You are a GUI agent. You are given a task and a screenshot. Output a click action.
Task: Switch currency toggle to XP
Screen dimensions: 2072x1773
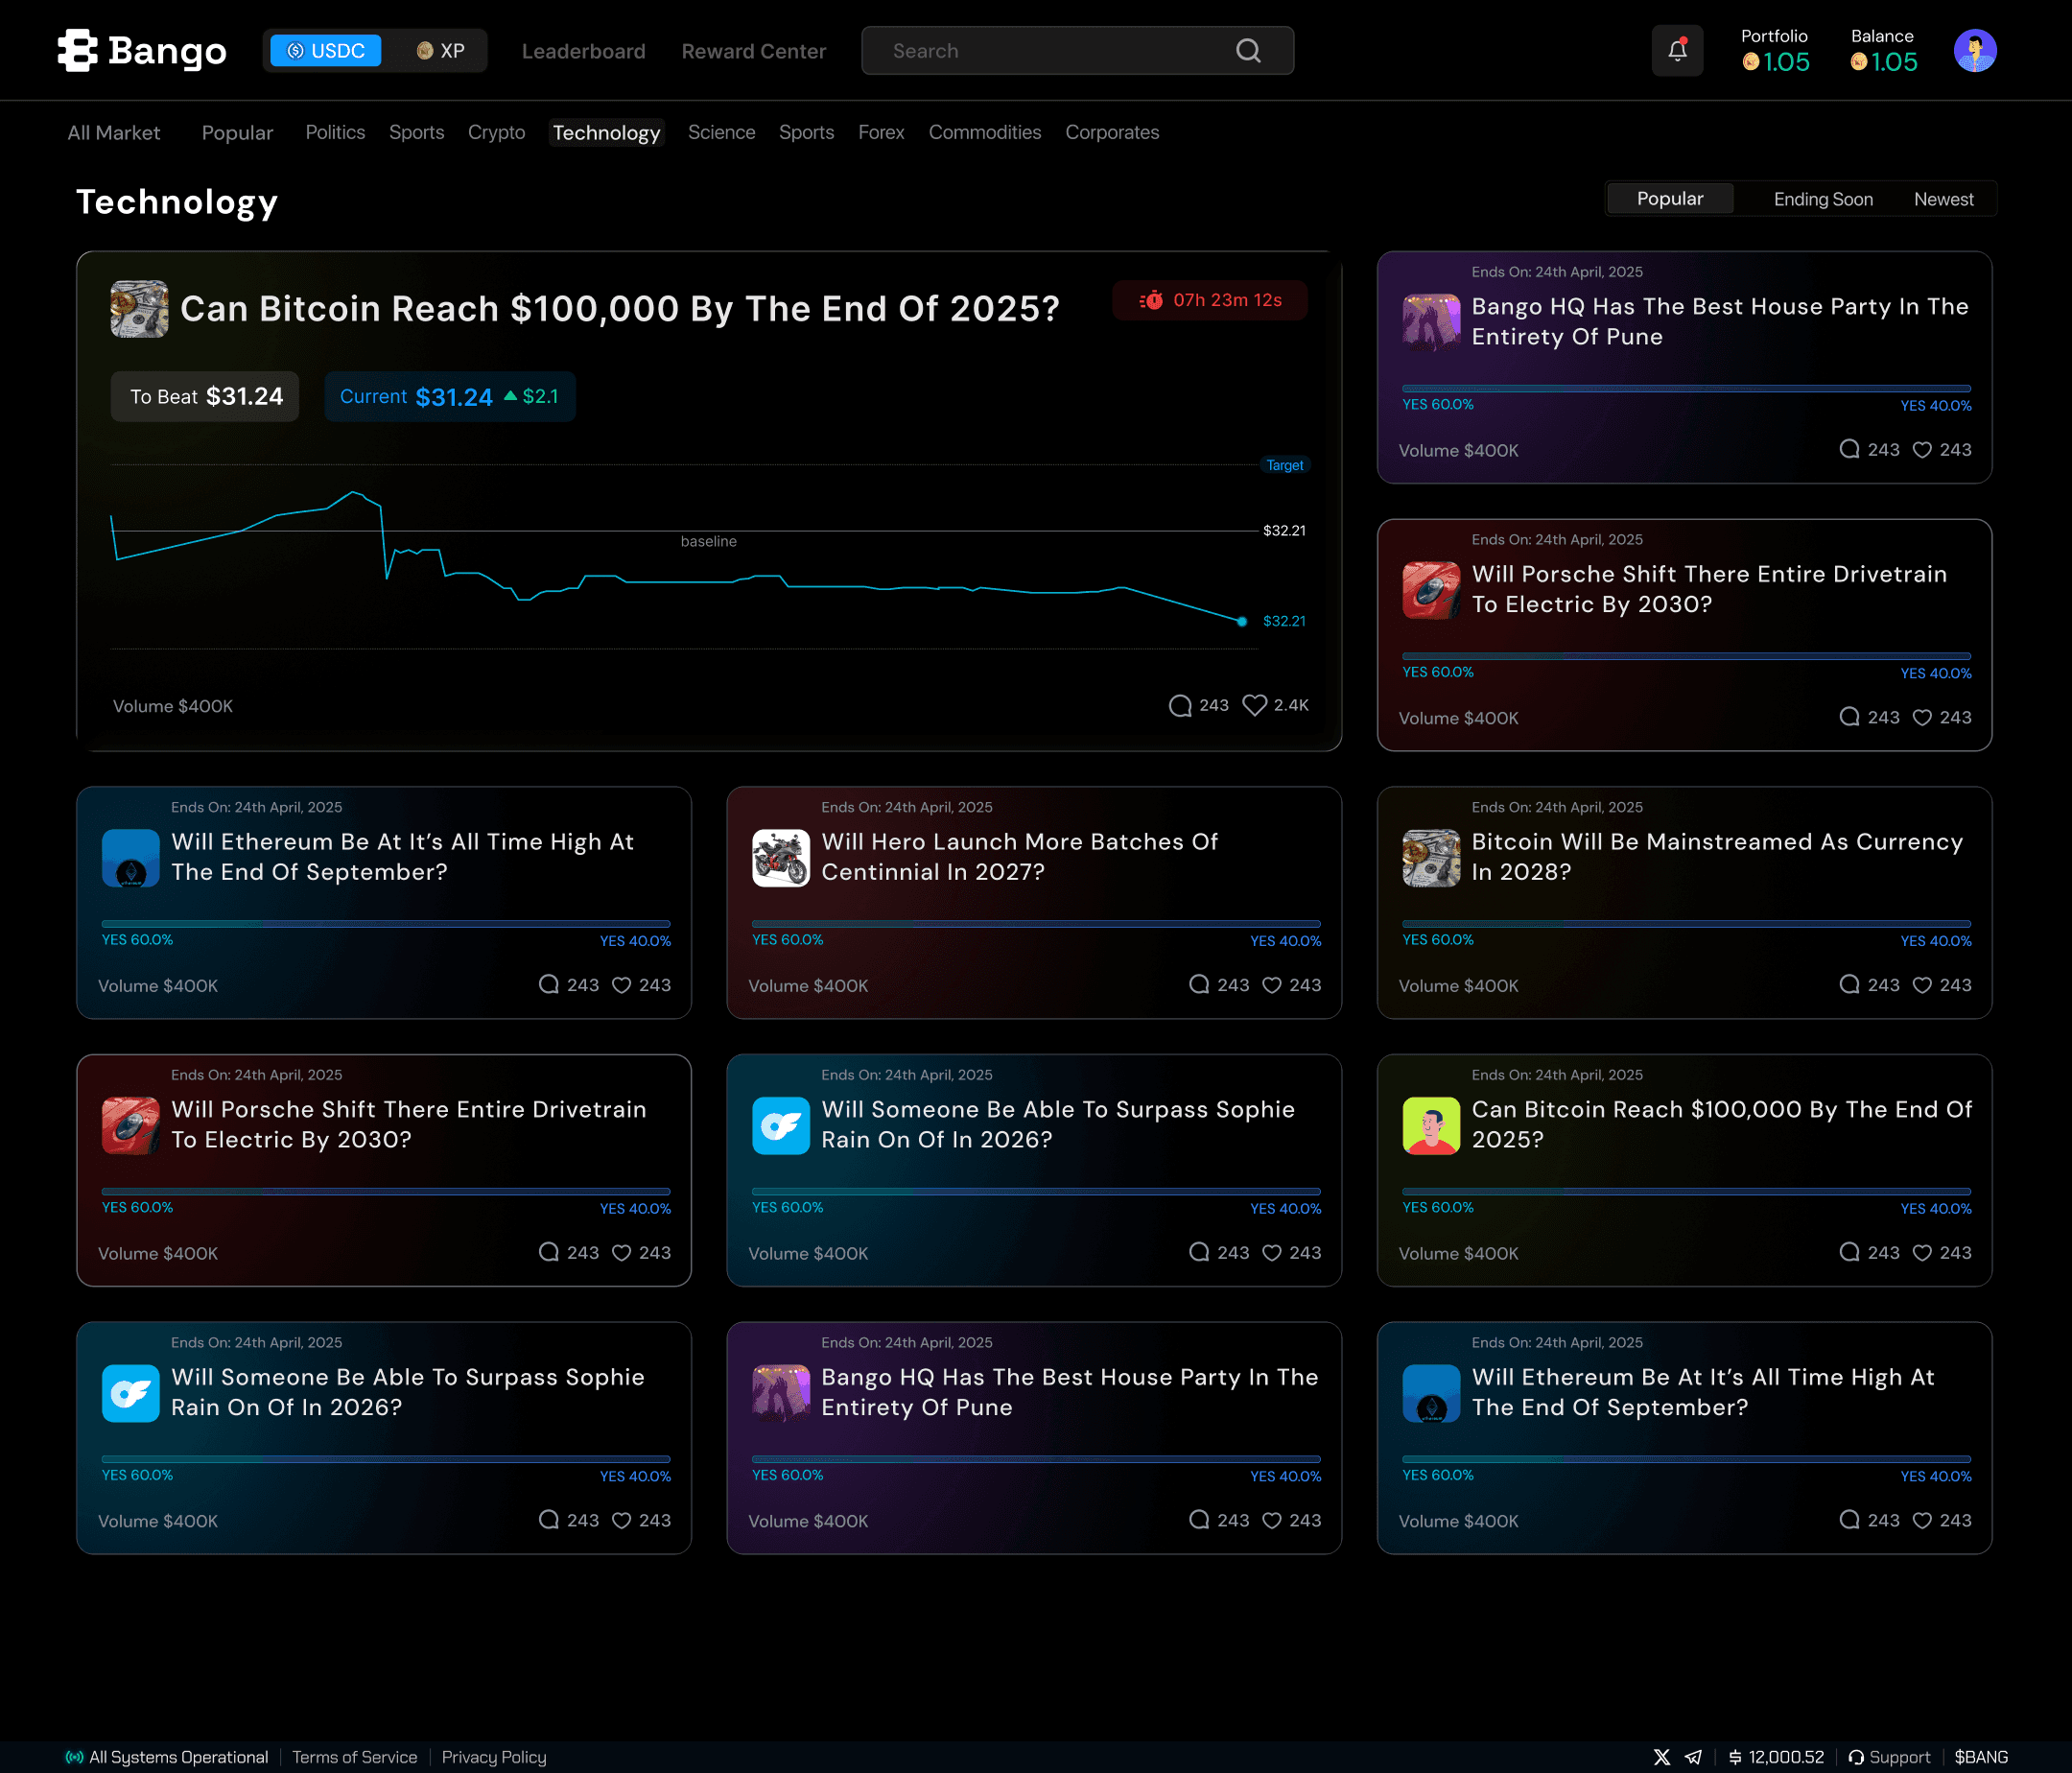point(441,51)
